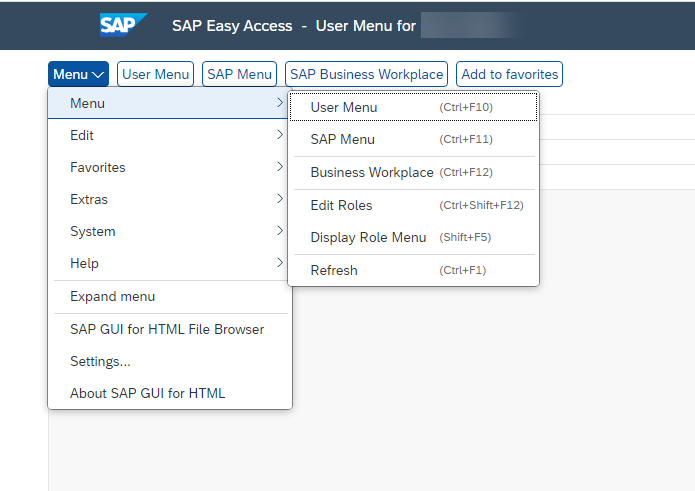
Task: Click Refresh in the submenu
Action: click(x=414, y=270)
